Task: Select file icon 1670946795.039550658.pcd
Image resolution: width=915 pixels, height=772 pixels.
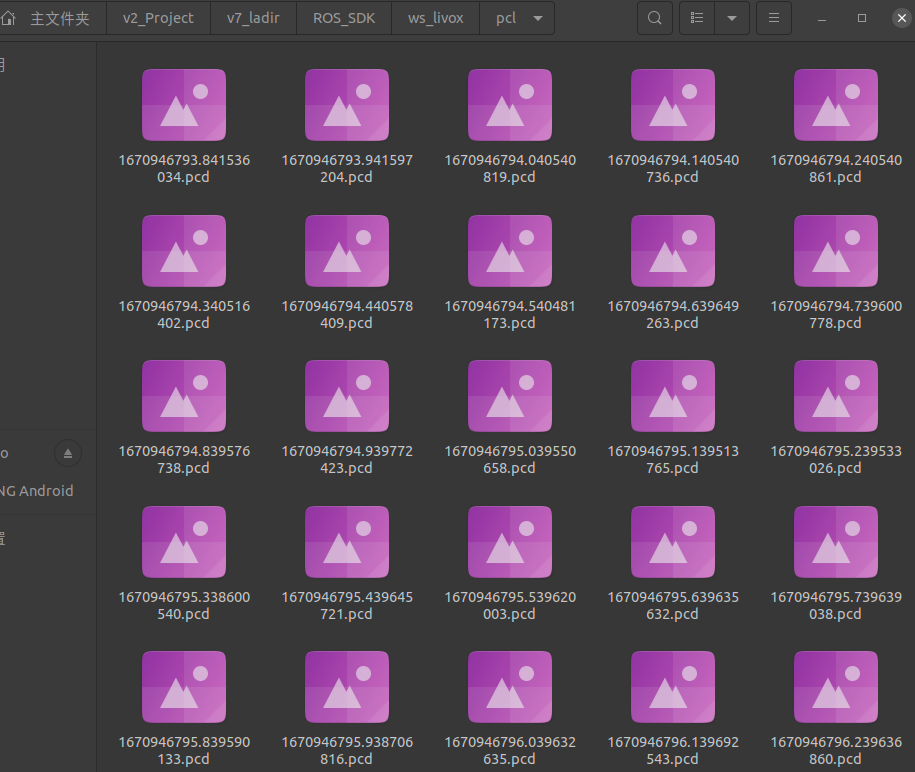Action: (510, 396)
